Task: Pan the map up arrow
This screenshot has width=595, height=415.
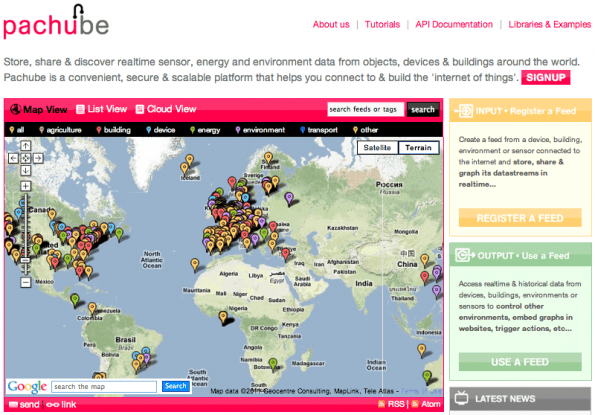Action: tap(25, 146)
